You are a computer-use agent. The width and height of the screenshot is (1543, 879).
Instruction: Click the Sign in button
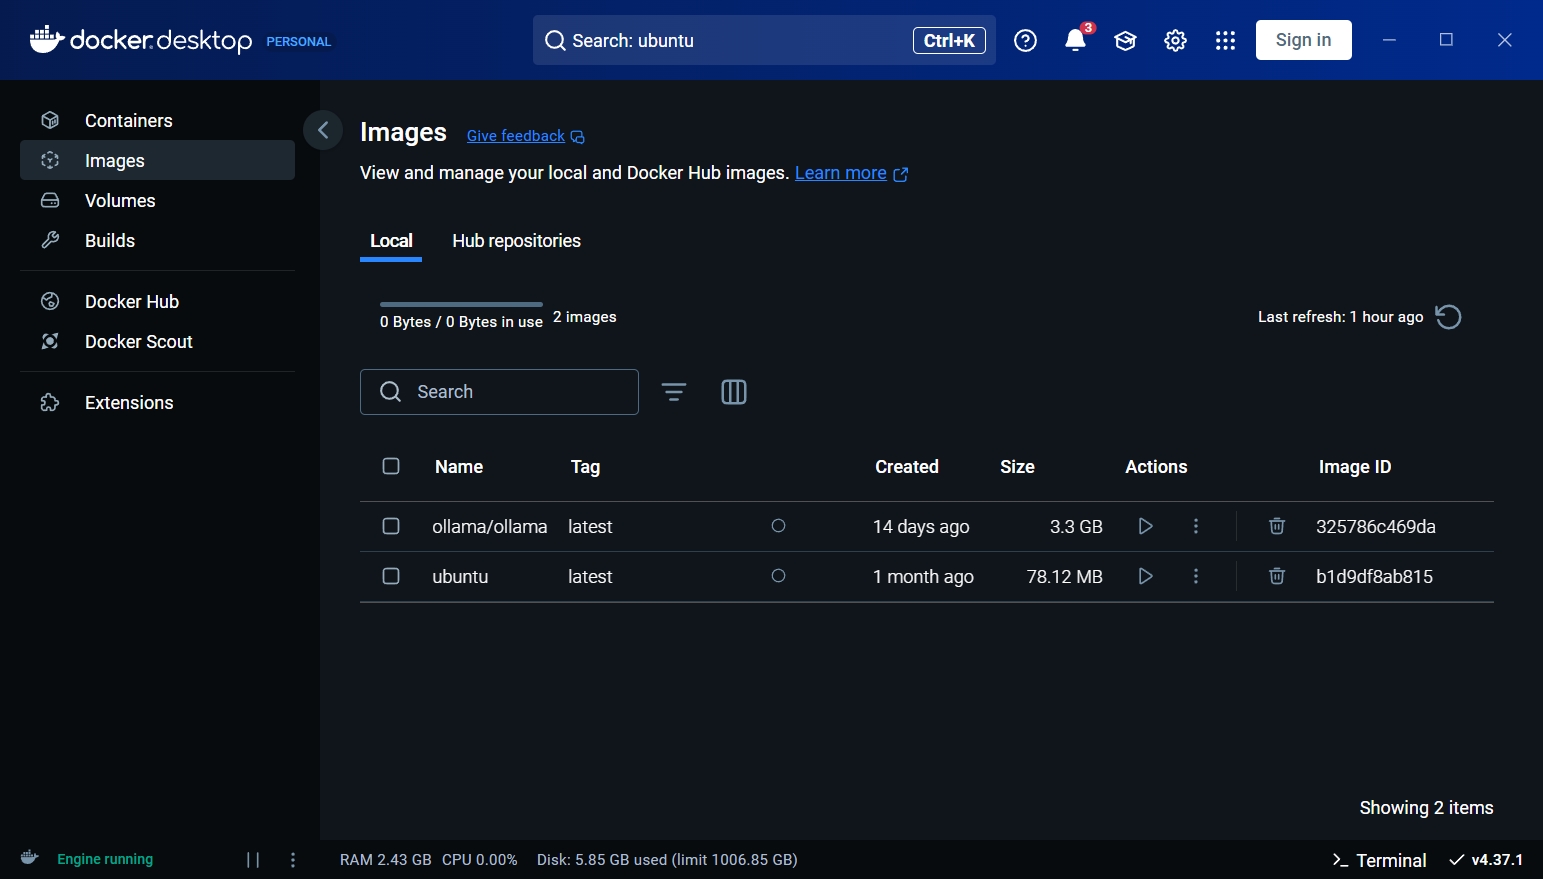click(x=1303, y=40)
